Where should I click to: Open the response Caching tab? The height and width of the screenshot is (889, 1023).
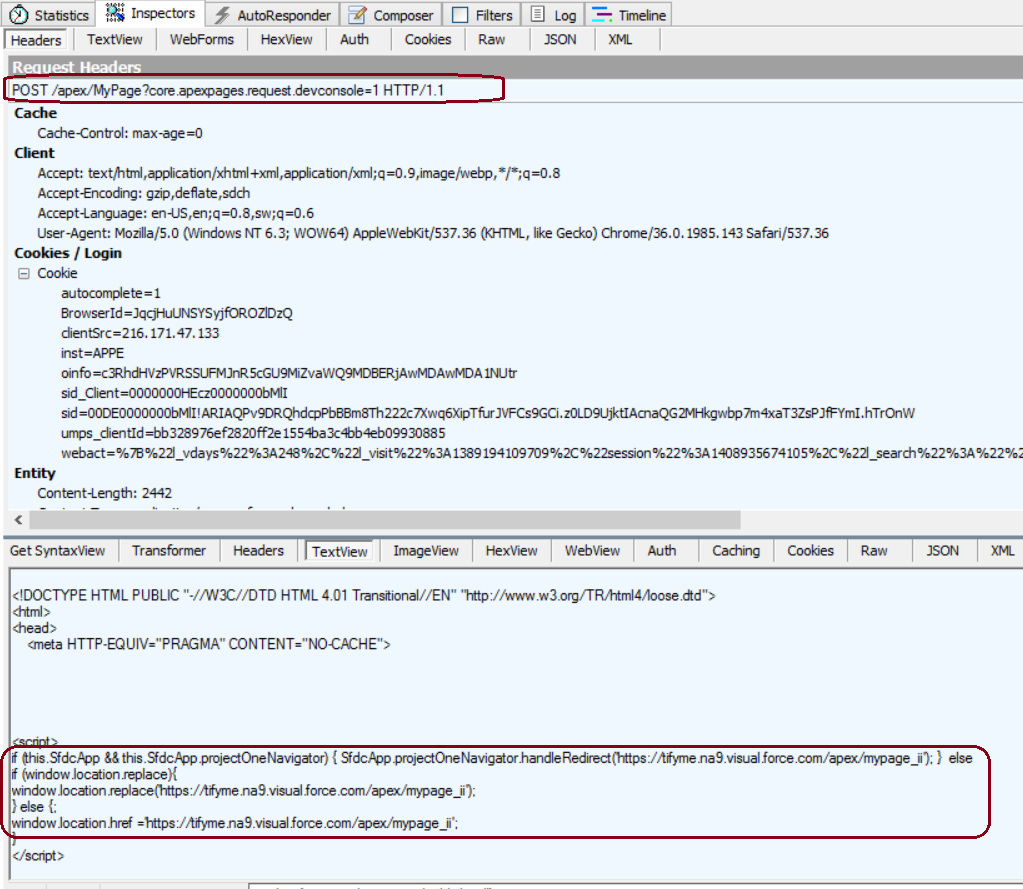point(736,550)
